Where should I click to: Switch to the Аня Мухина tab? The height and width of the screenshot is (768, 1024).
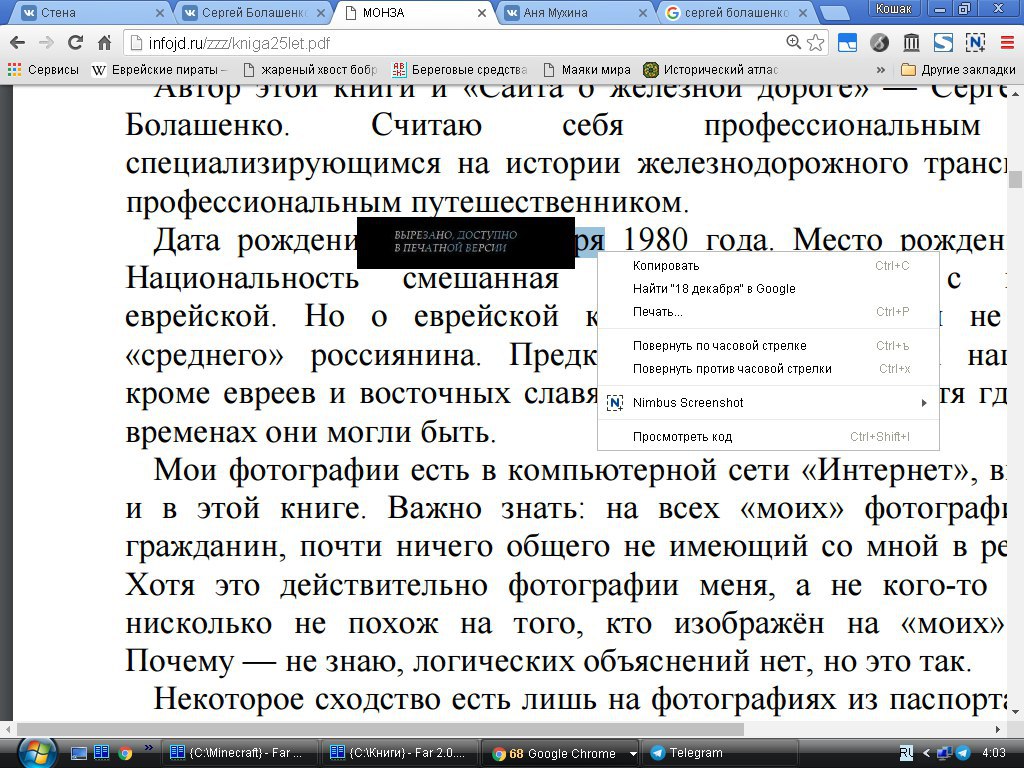575,12
